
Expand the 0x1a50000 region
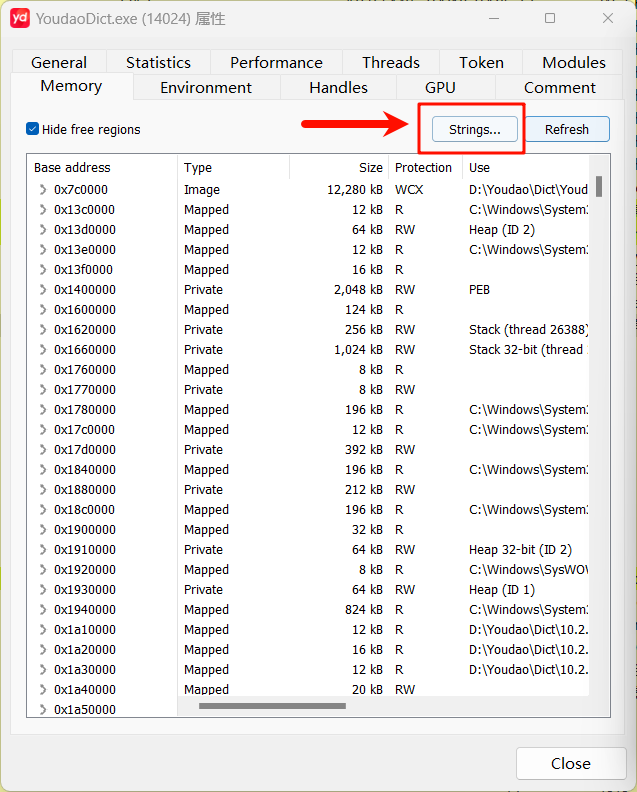(x=43, y=710)
